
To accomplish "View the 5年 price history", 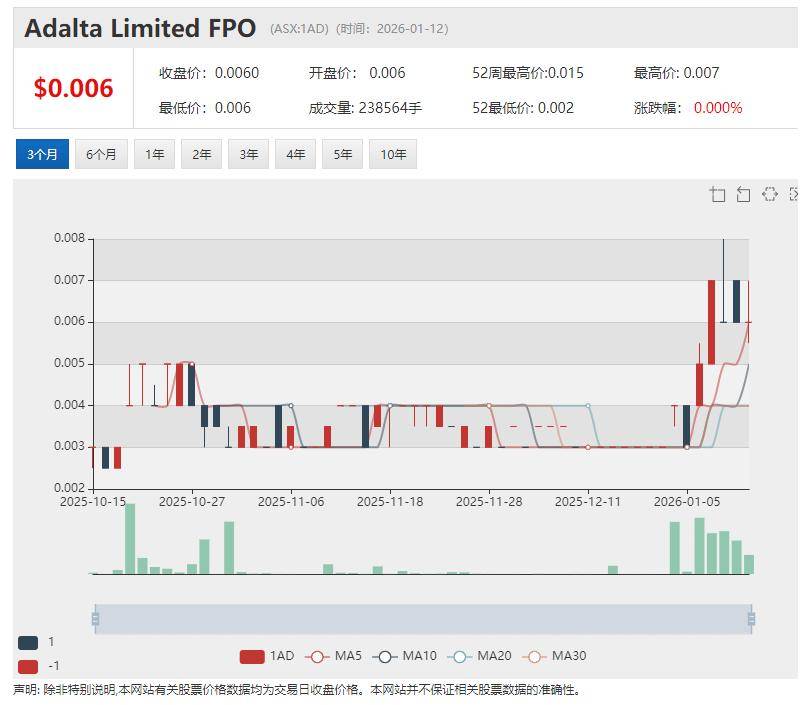I will pos(343,154).
